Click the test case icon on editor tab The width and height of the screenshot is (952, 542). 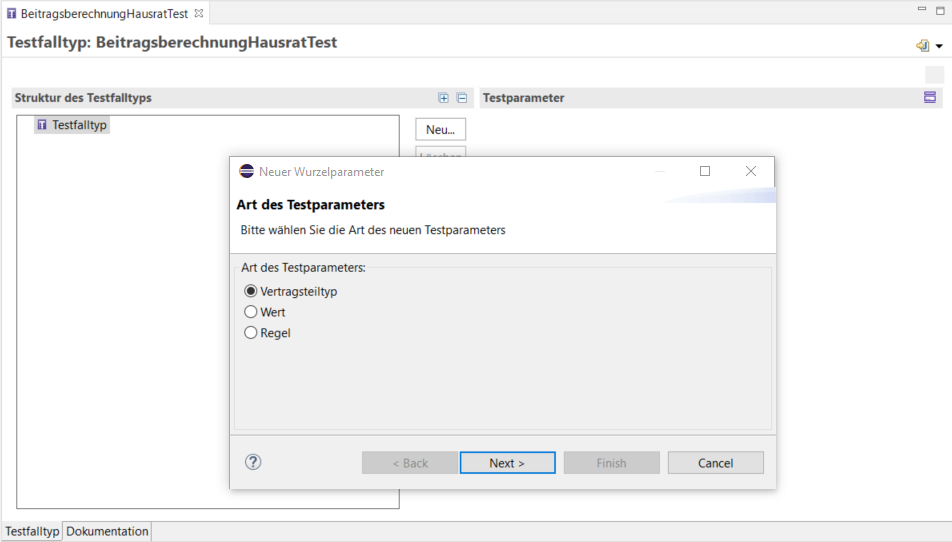click(x=12, y=13)
